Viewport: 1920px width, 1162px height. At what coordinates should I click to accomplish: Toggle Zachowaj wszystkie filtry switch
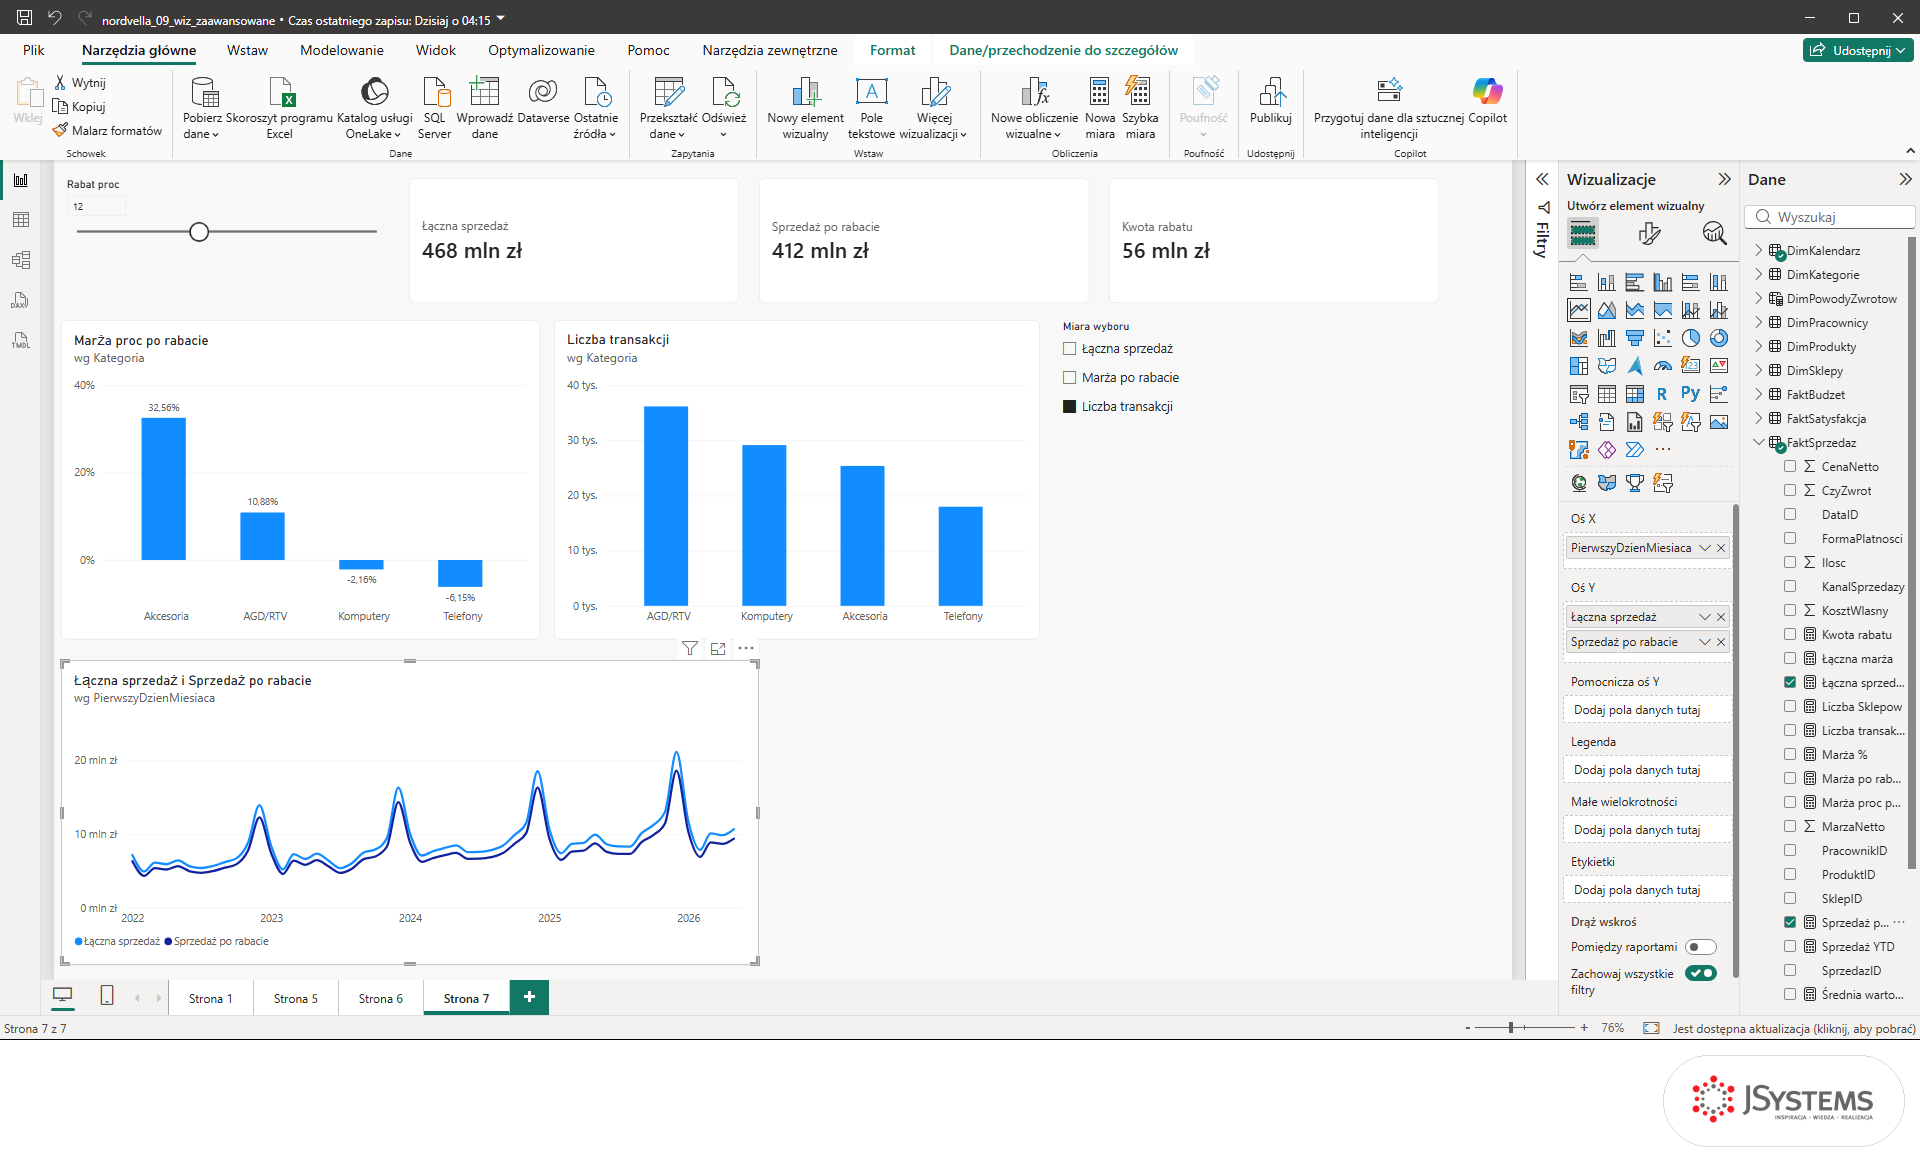click(x=1700, y=973)
